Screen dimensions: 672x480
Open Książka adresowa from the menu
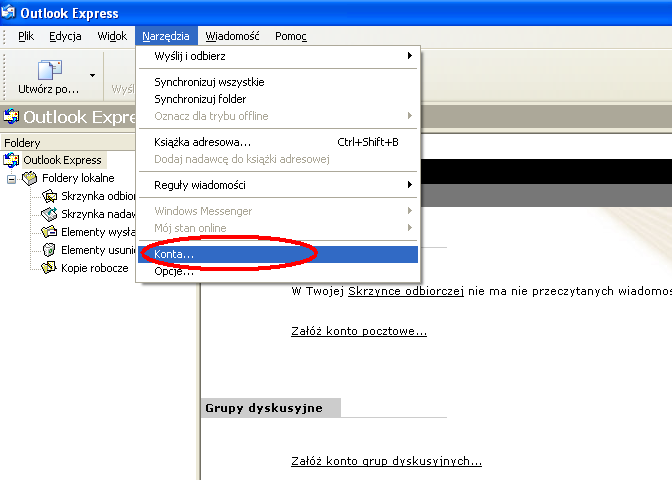point(278,142)
